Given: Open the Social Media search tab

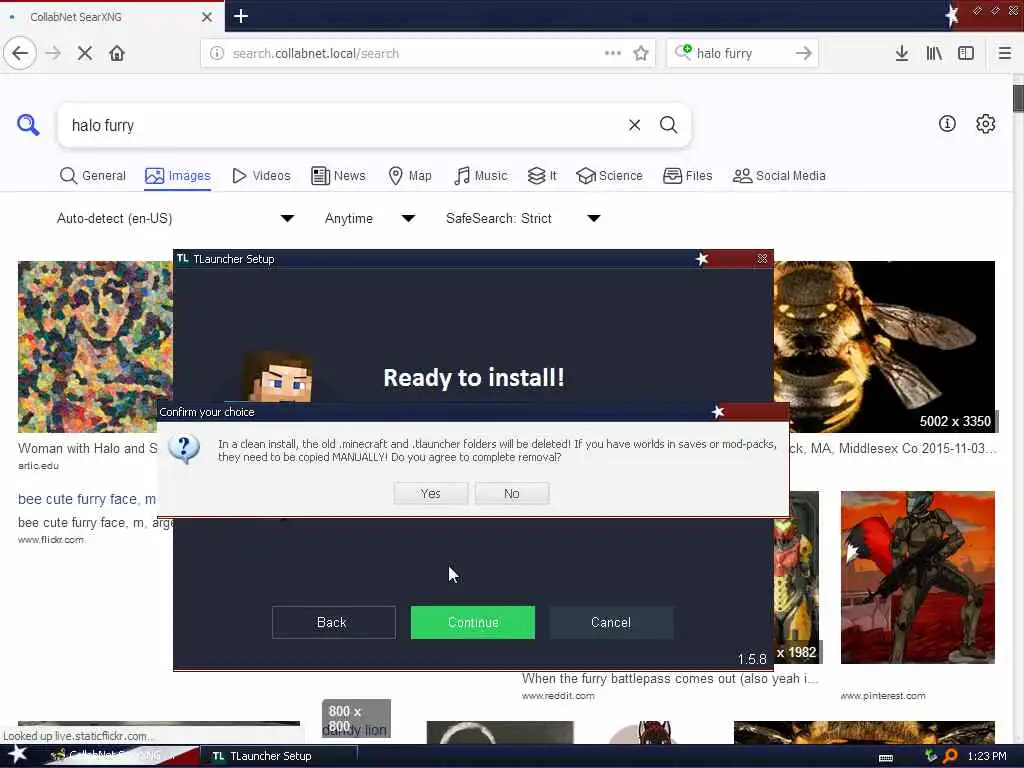Looking at the screenshot, I should click(779, 176).
